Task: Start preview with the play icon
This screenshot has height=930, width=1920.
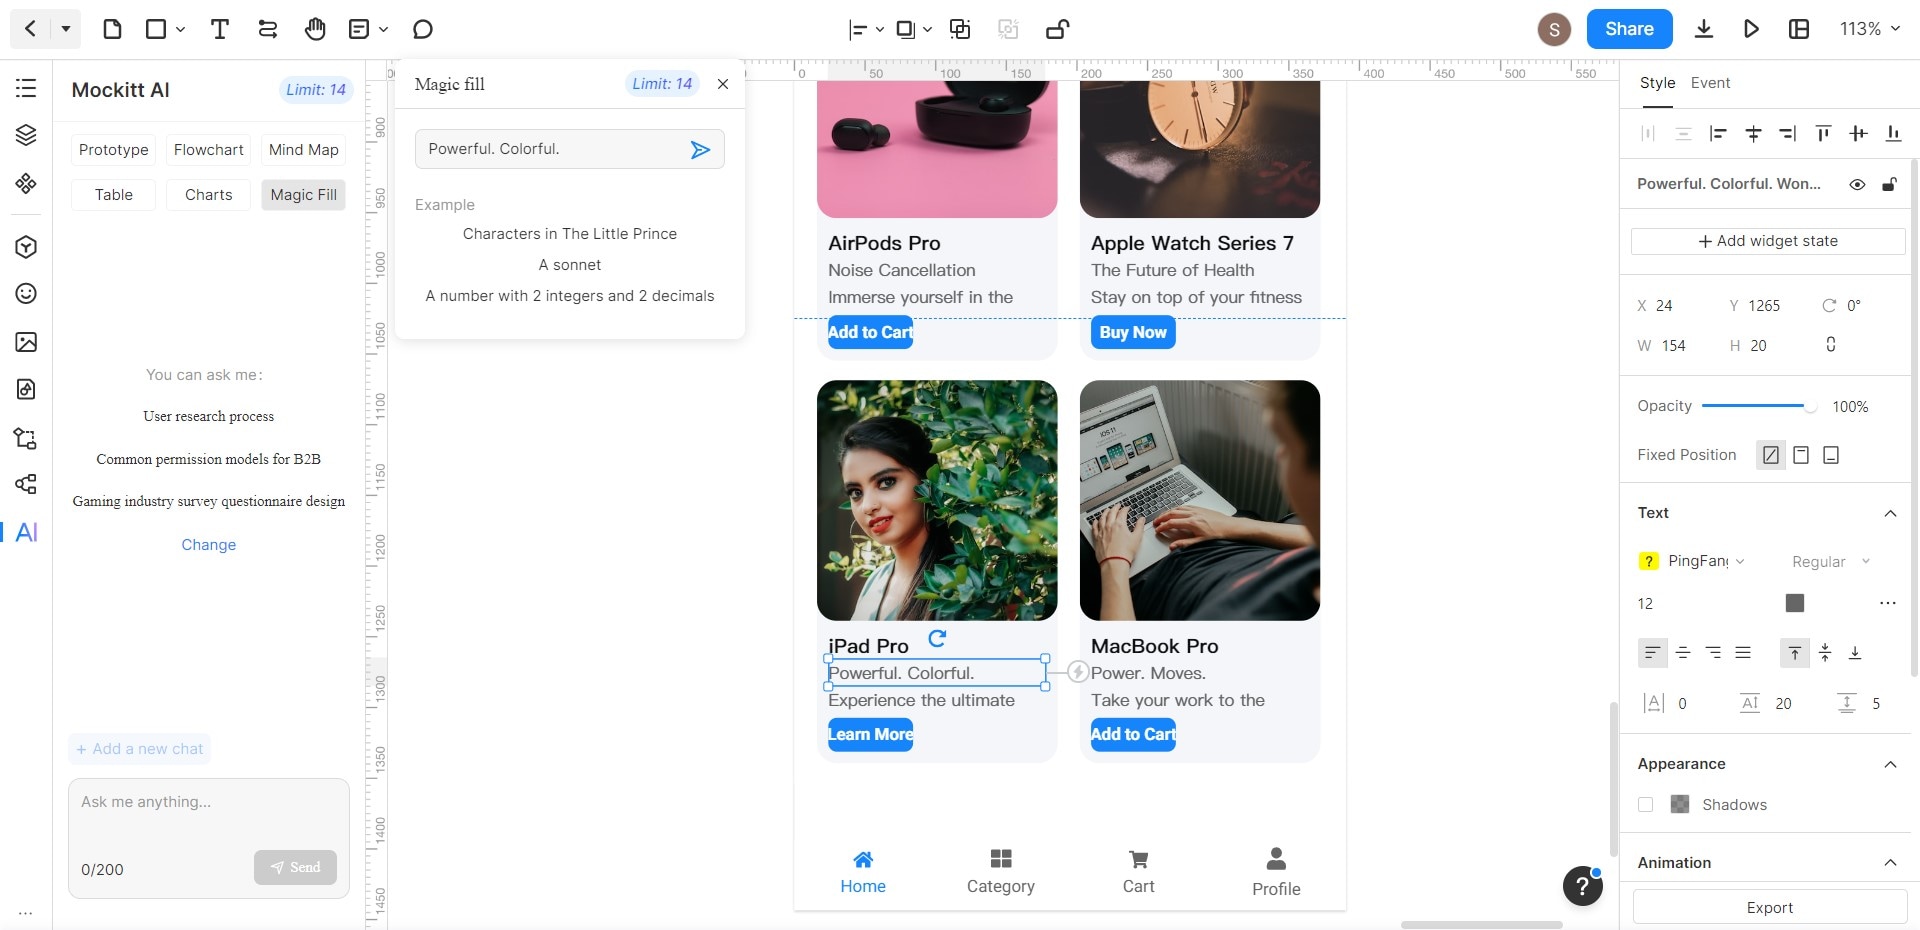Action: [1751, 29]
